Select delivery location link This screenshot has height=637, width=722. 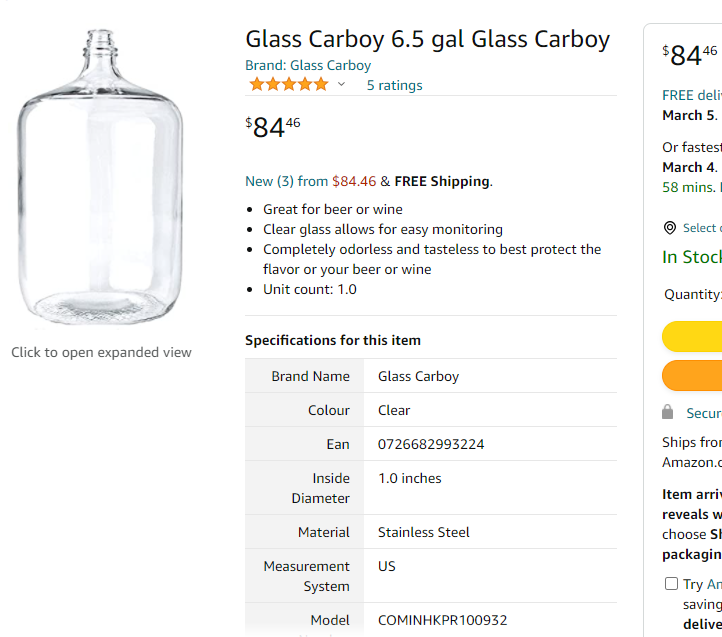[x=702, y=228]
